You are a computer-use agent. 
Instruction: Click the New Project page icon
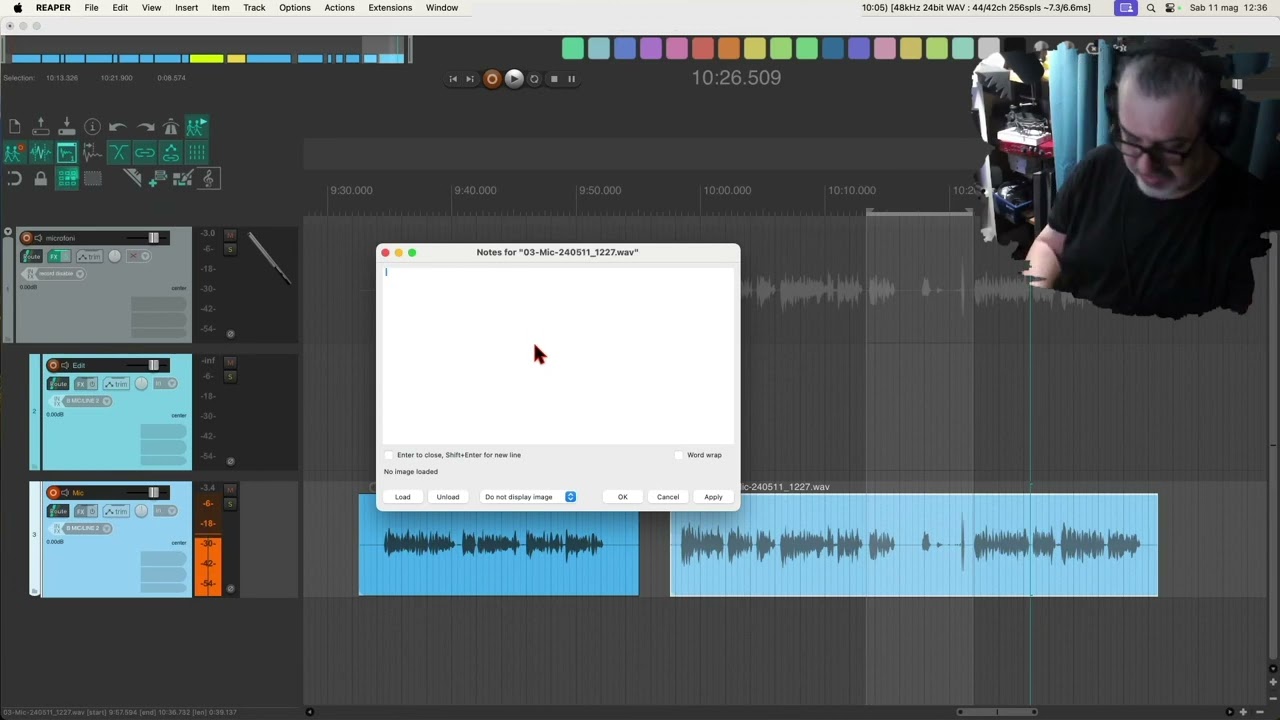click(14, 126)
